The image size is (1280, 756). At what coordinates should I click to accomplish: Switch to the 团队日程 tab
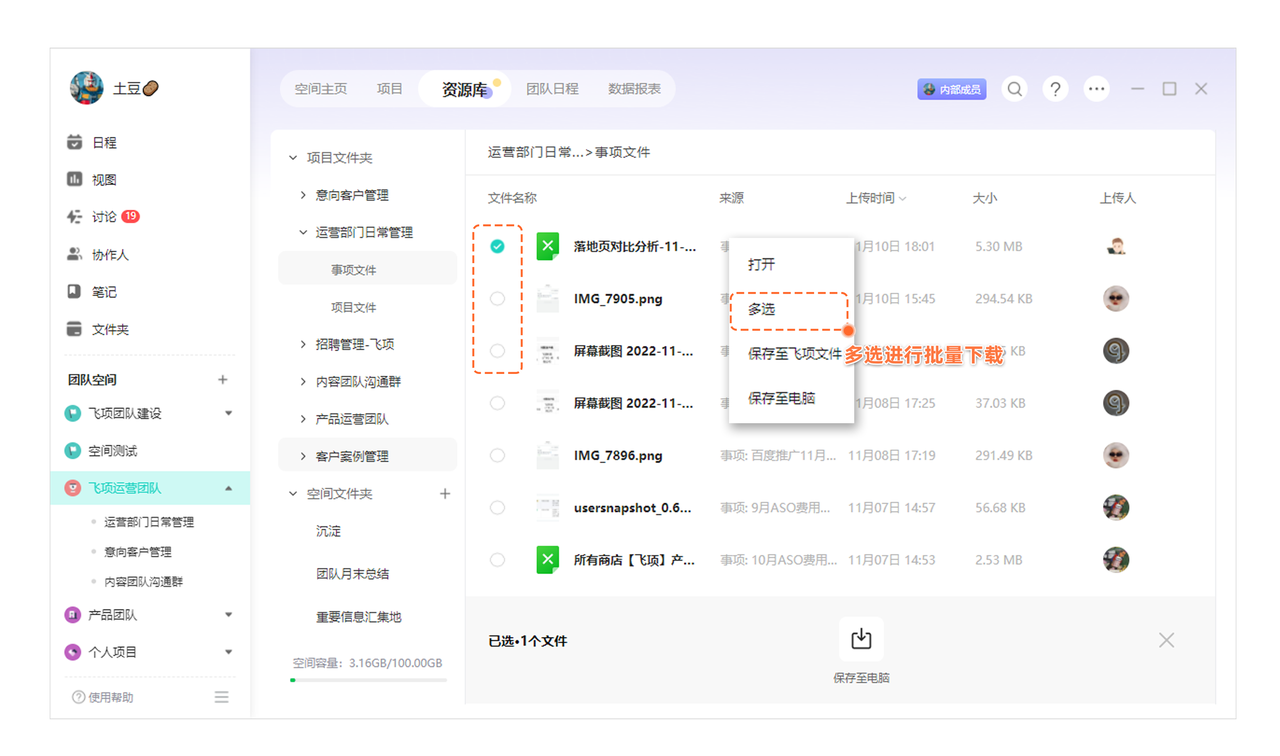click(552, 89)
